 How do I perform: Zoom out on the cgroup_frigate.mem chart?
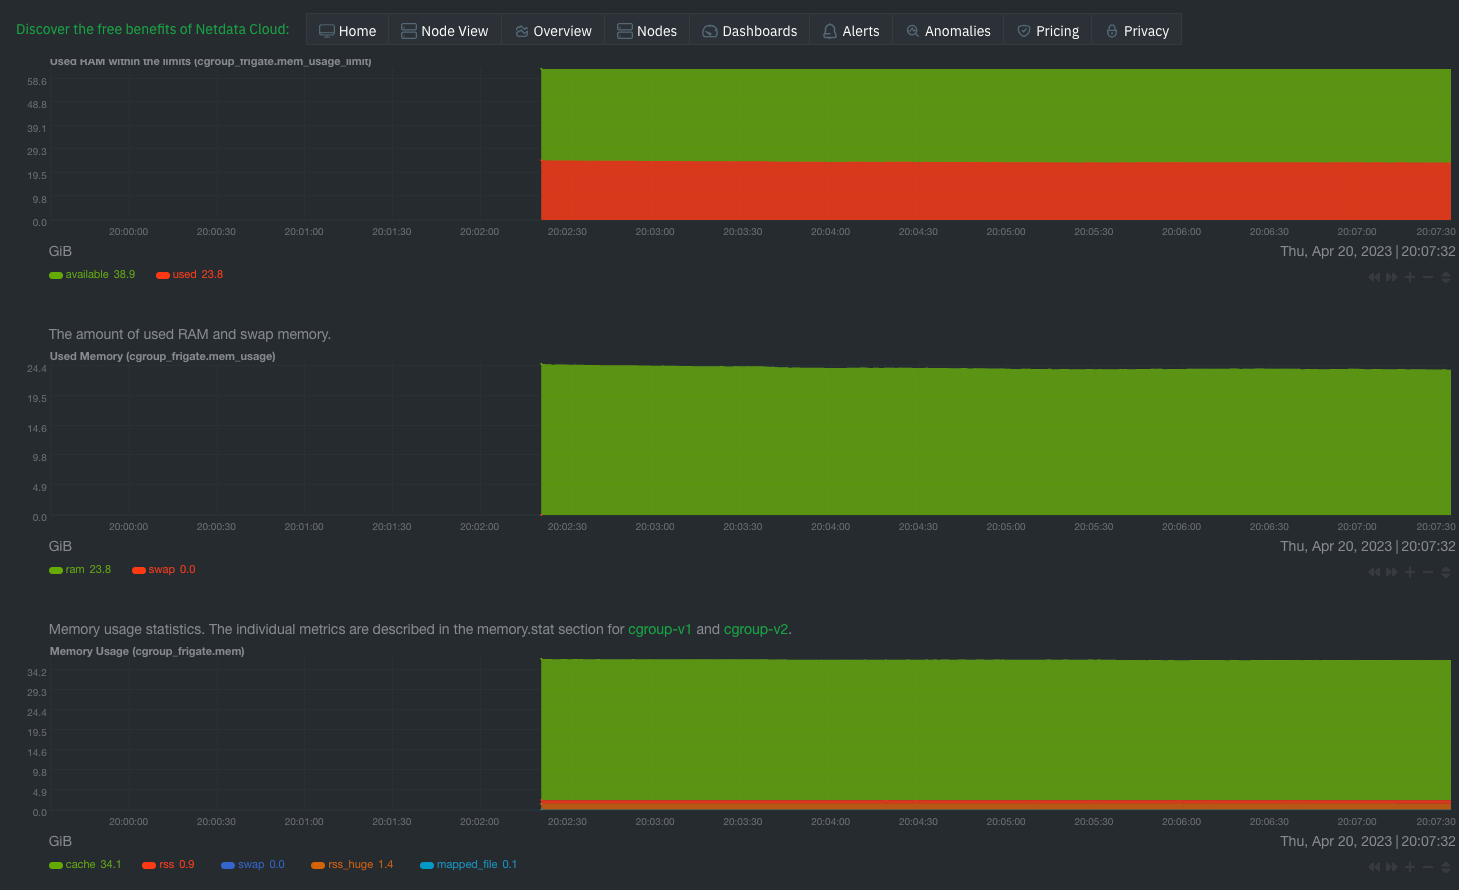1428,867
